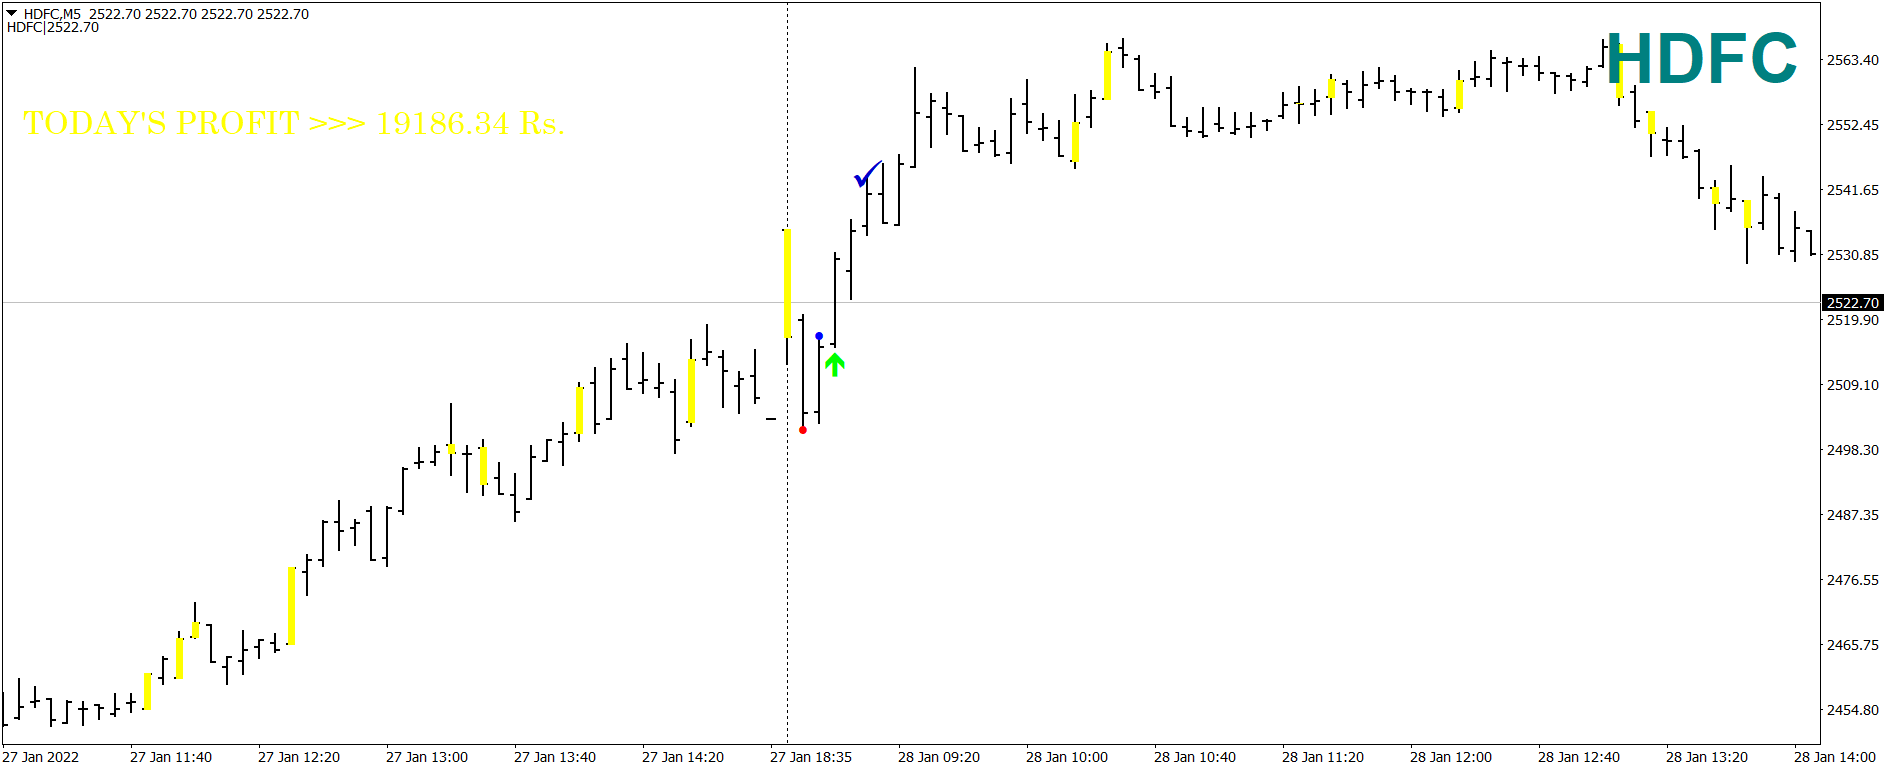Click price level 2498.30 on axis
1892x771 pixels.
click(1853, 450)
